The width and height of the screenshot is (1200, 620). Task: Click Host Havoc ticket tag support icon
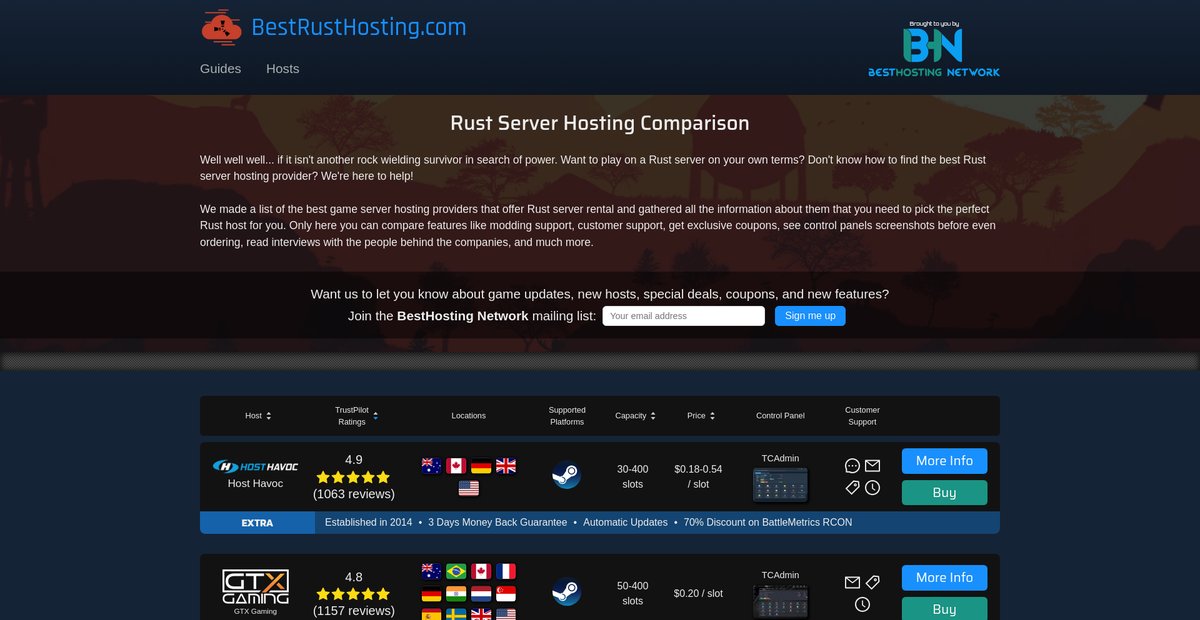point(852,487)
